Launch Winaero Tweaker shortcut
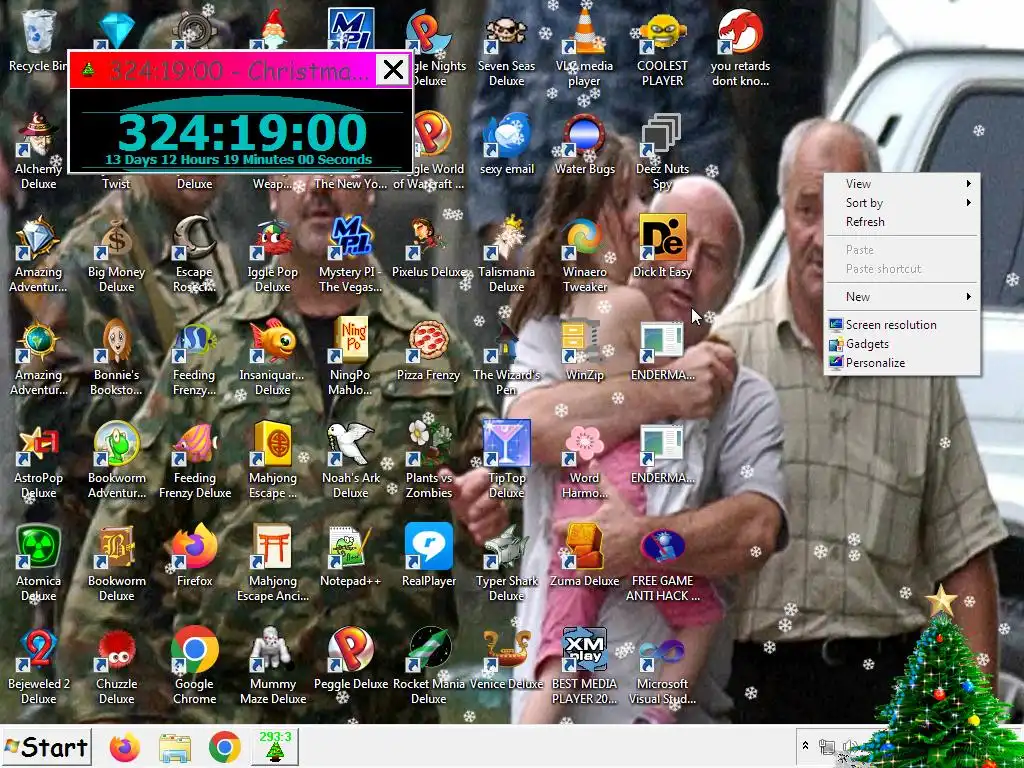This screenshot has height=768, width=1024. pyautogui.click(x=584, y=253)
